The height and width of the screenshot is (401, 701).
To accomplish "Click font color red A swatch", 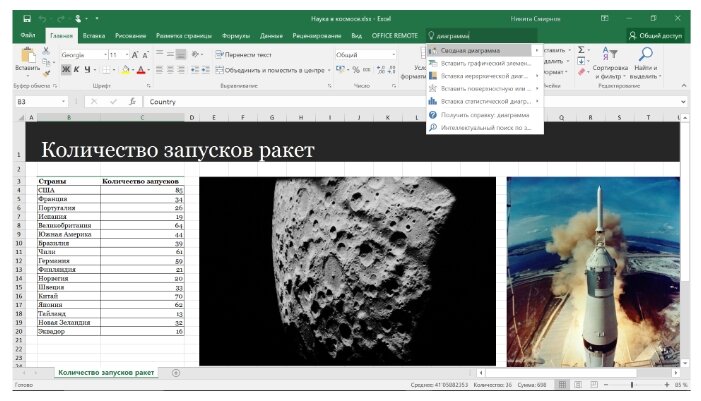I will 141,70.
